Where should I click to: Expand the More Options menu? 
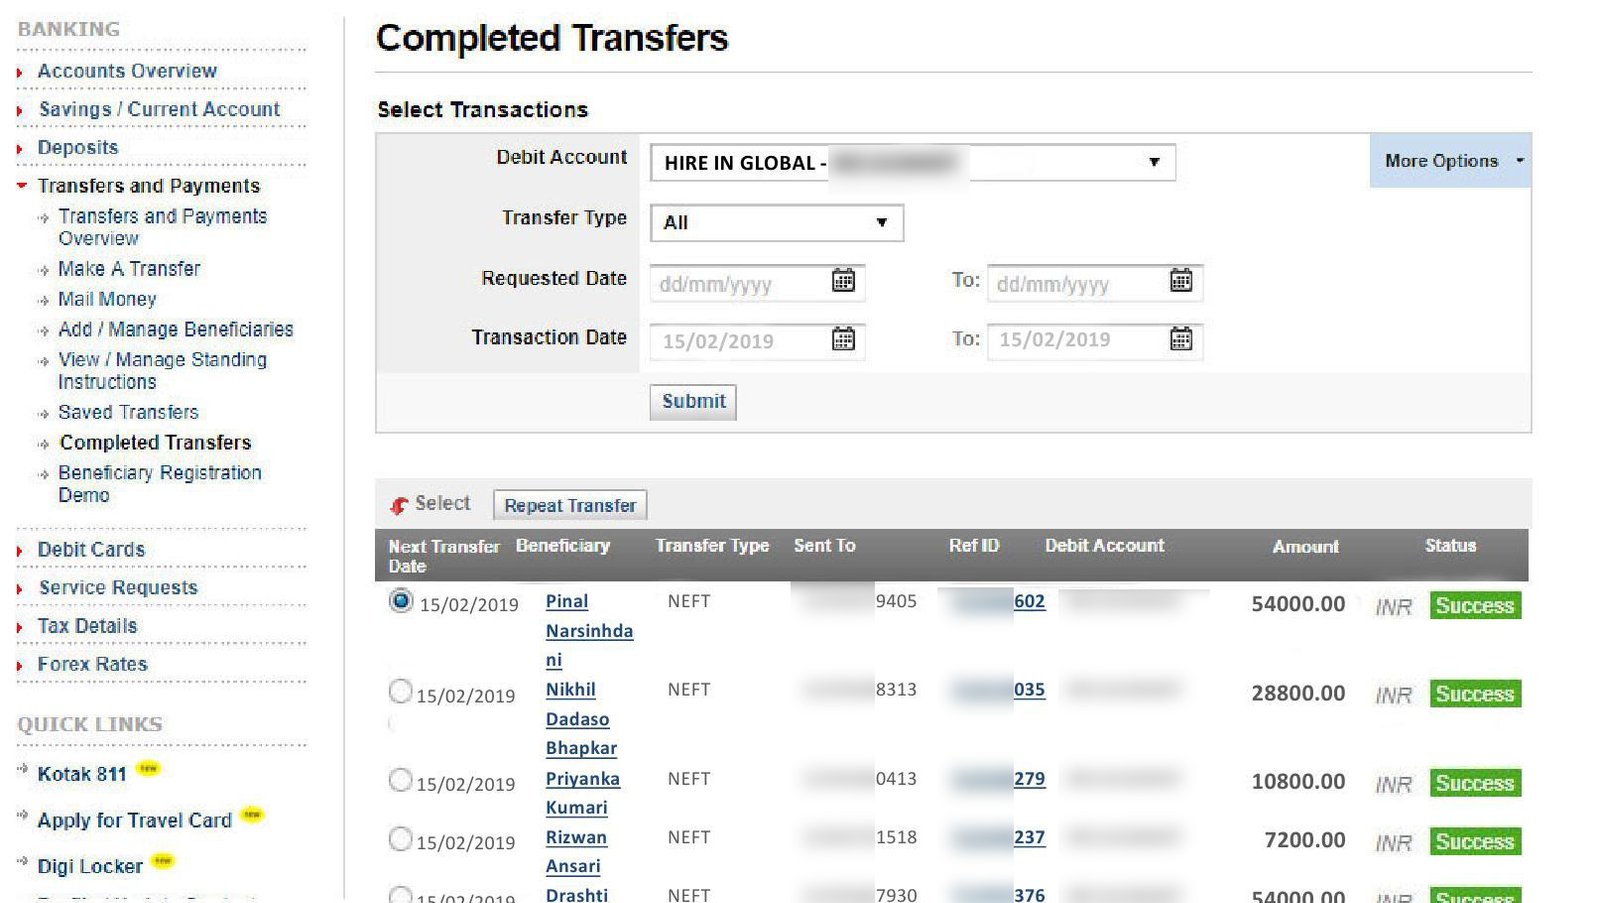click(1450, 161)
